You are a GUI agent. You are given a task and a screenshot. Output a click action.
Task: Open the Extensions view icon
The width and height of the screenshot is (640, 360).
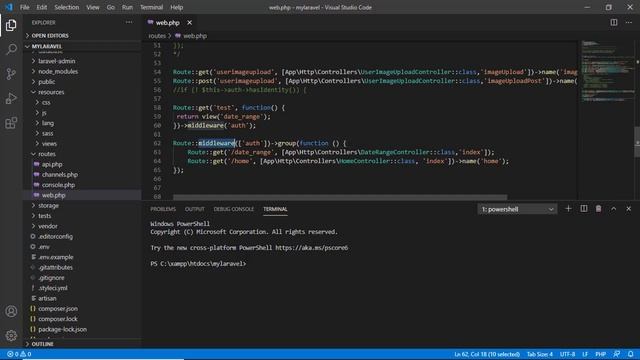tap(11, 123)
